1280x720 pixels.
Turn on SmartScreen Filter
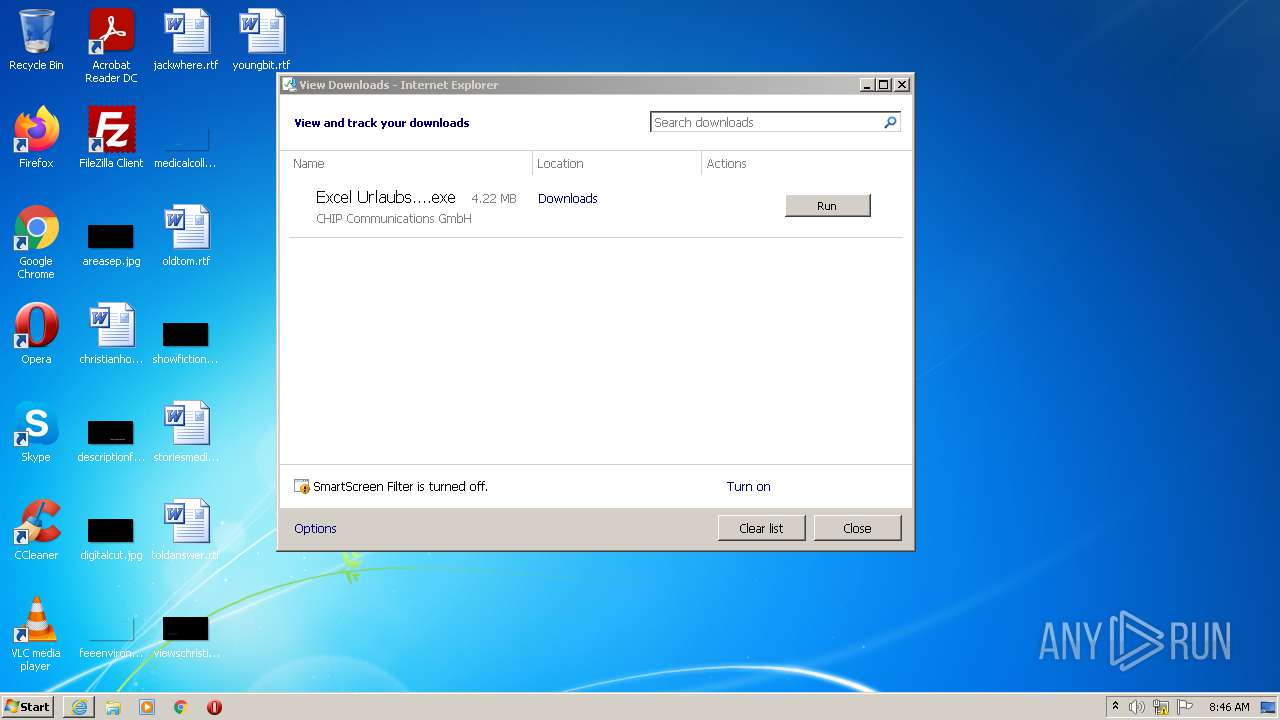748,486
